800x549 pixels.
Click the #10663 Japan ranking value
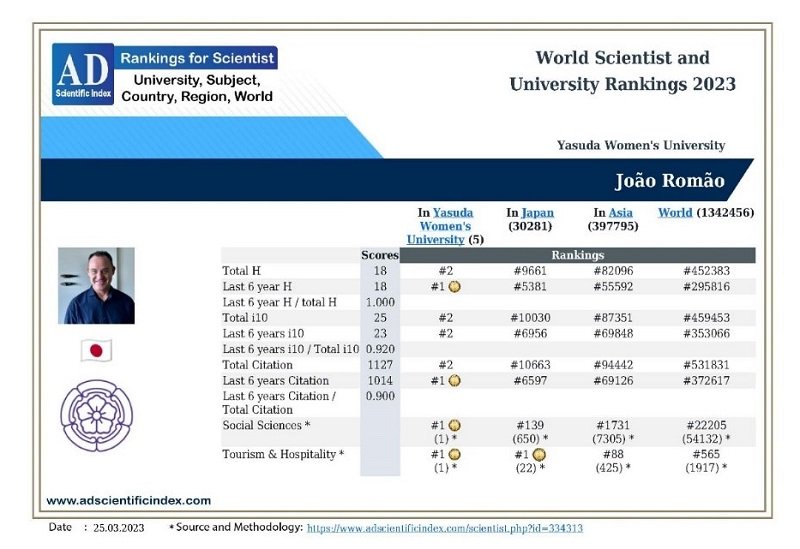pos(530,365)
